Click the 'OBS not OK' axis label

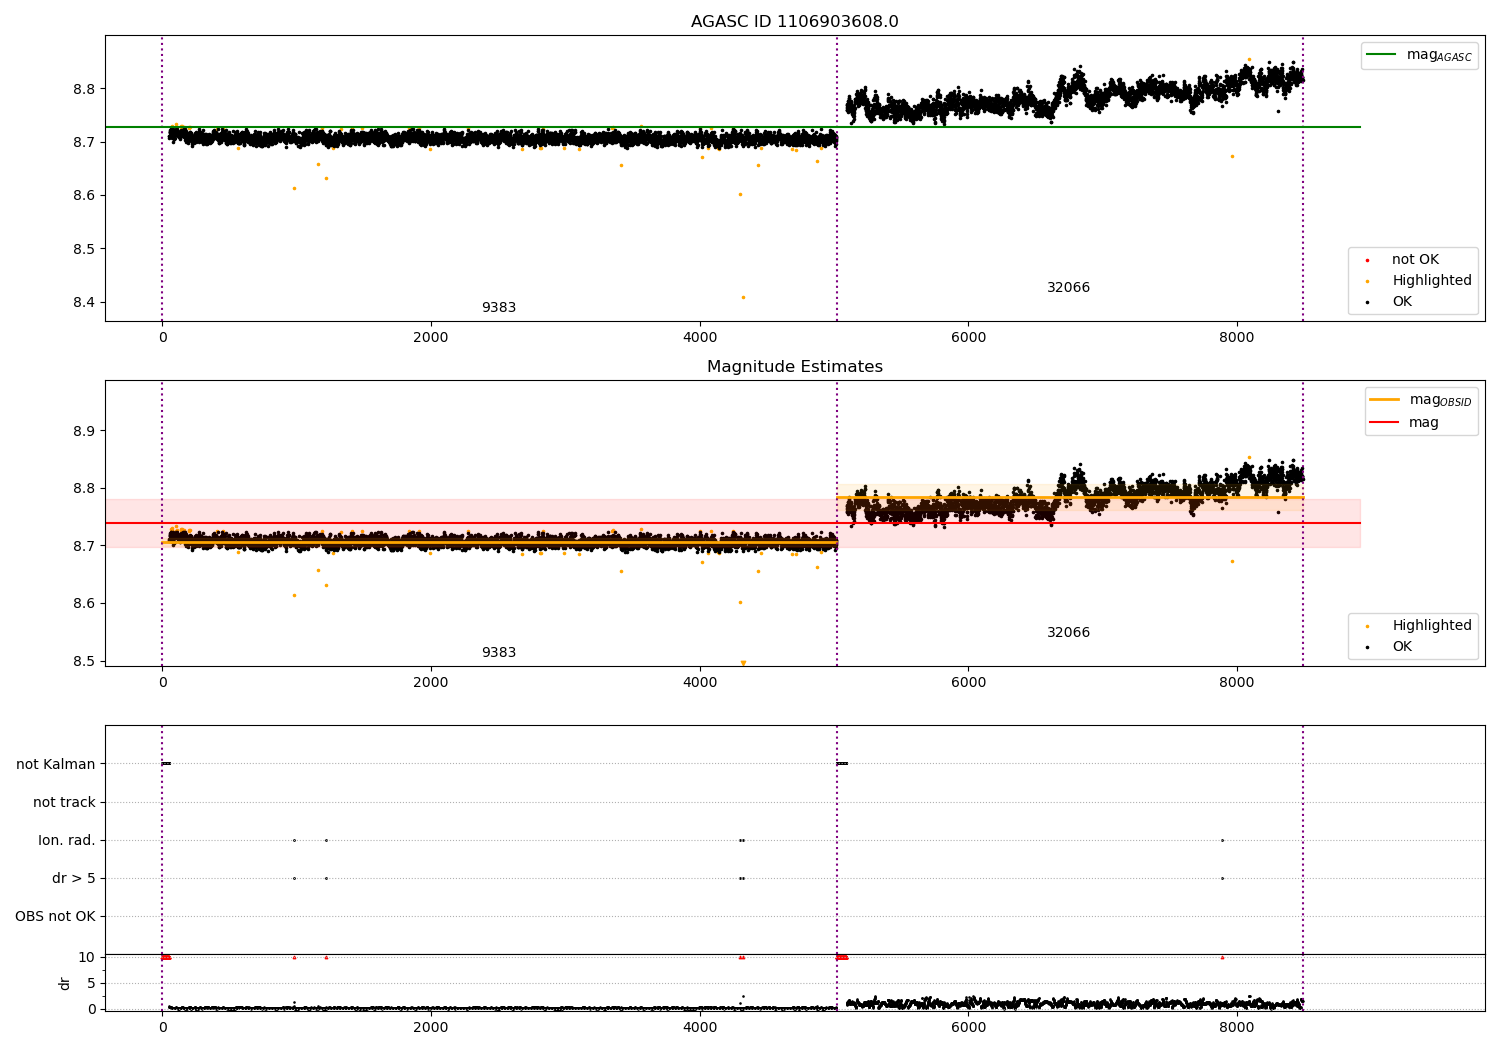(55, 916)
